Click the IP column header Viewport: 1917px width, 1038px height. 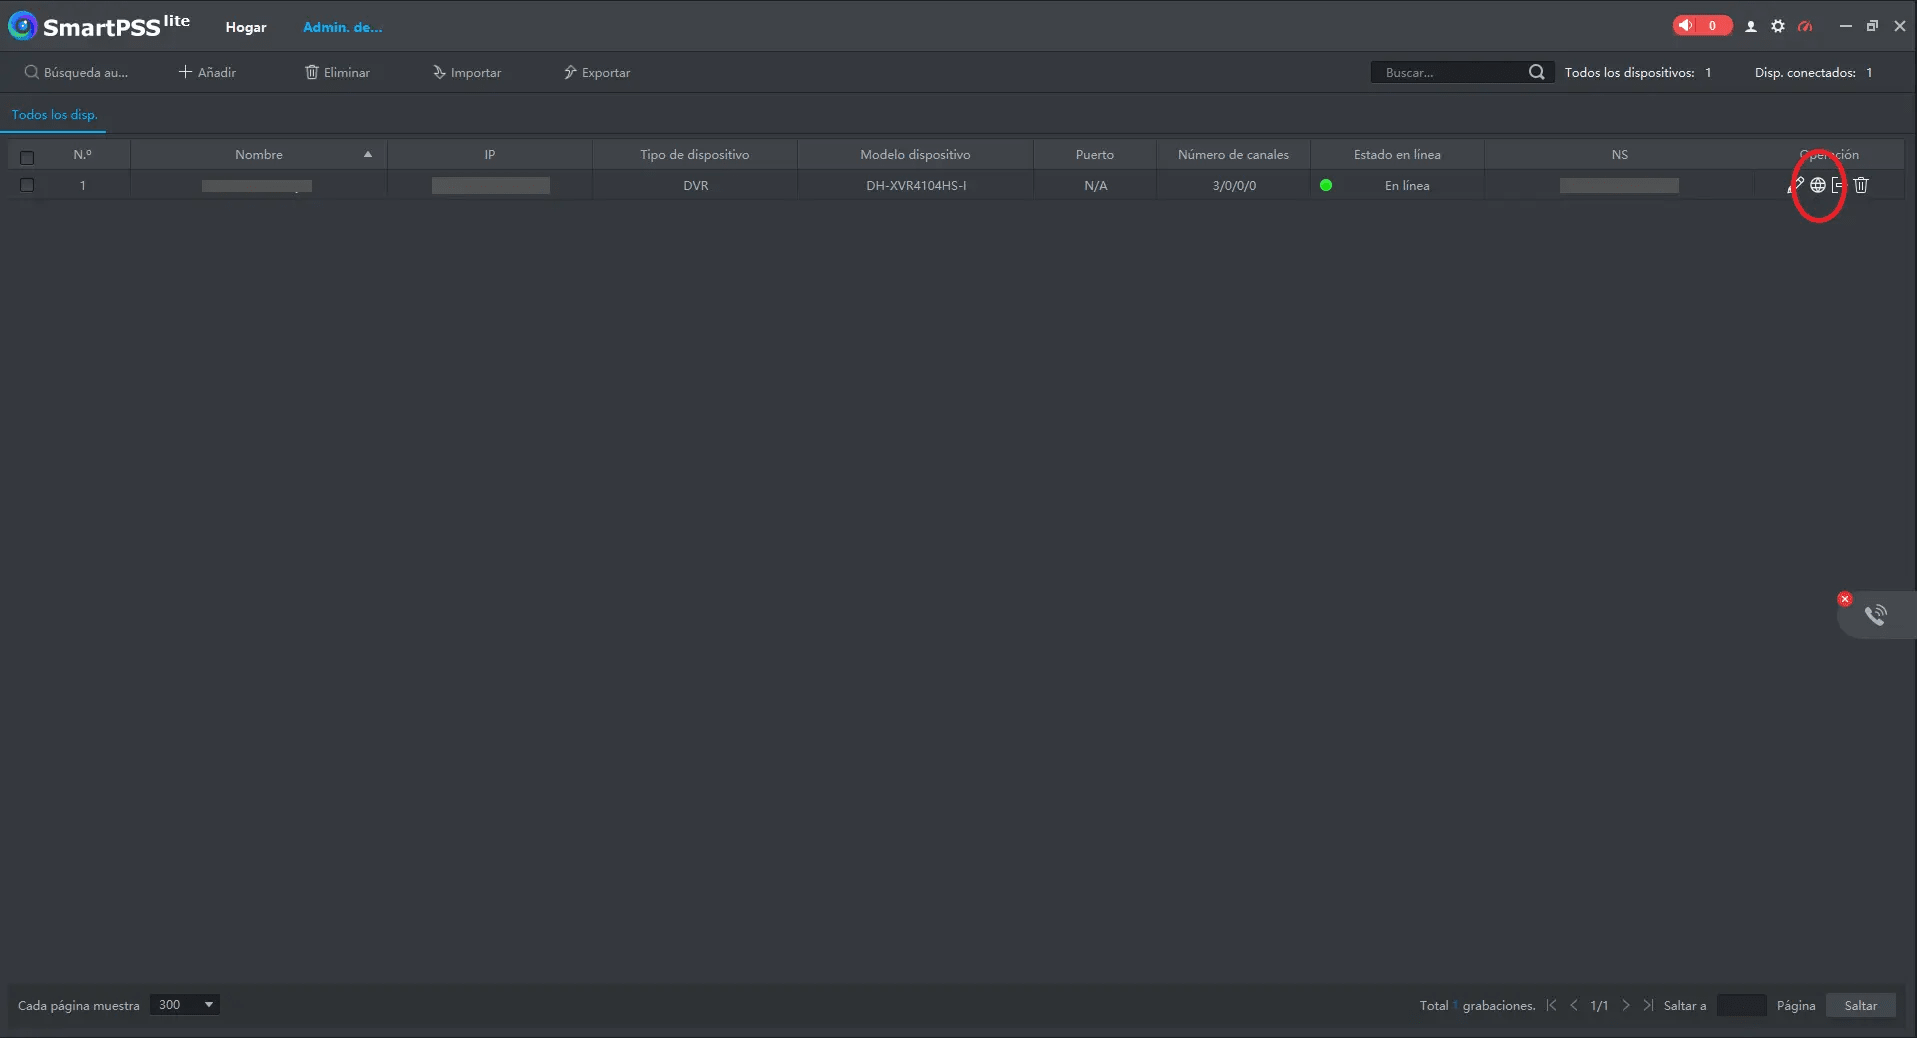[490, 154]
